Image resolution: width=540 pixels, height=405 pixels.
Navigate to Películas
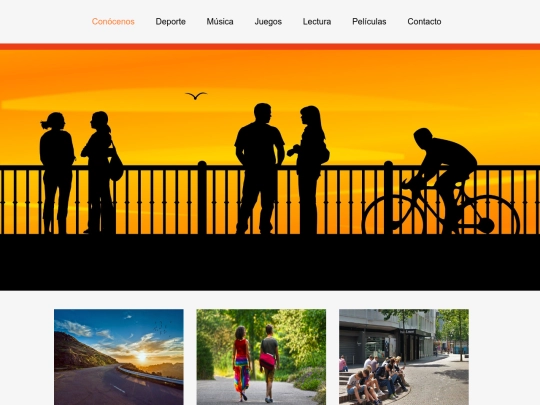click(x=369, y=22)
